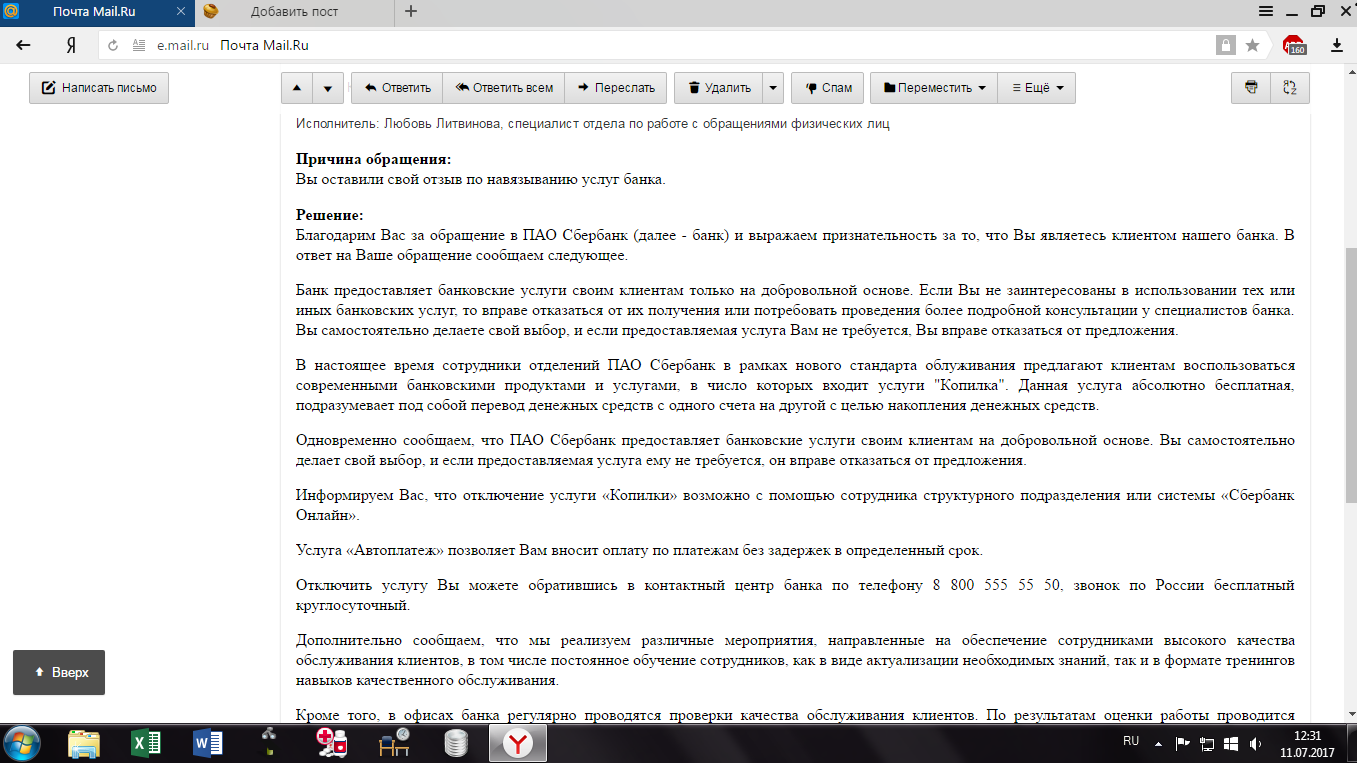The image size is (1357, 769).
Task: Open Word from the taskbar
Action: pyautogui.click(x=209, y=744)
